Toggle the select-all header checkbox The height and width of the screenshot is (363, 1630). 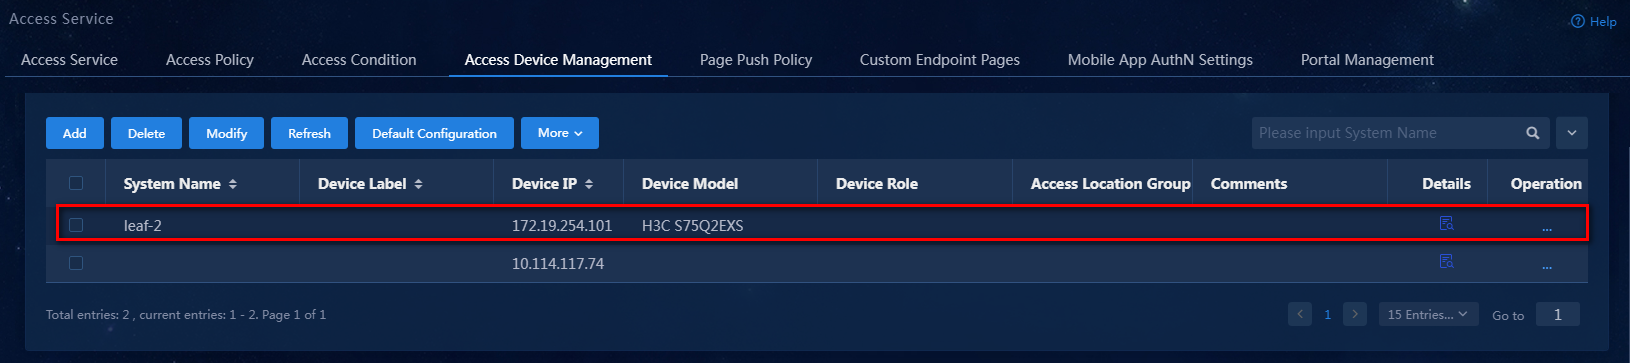click(x=76, y=183)
